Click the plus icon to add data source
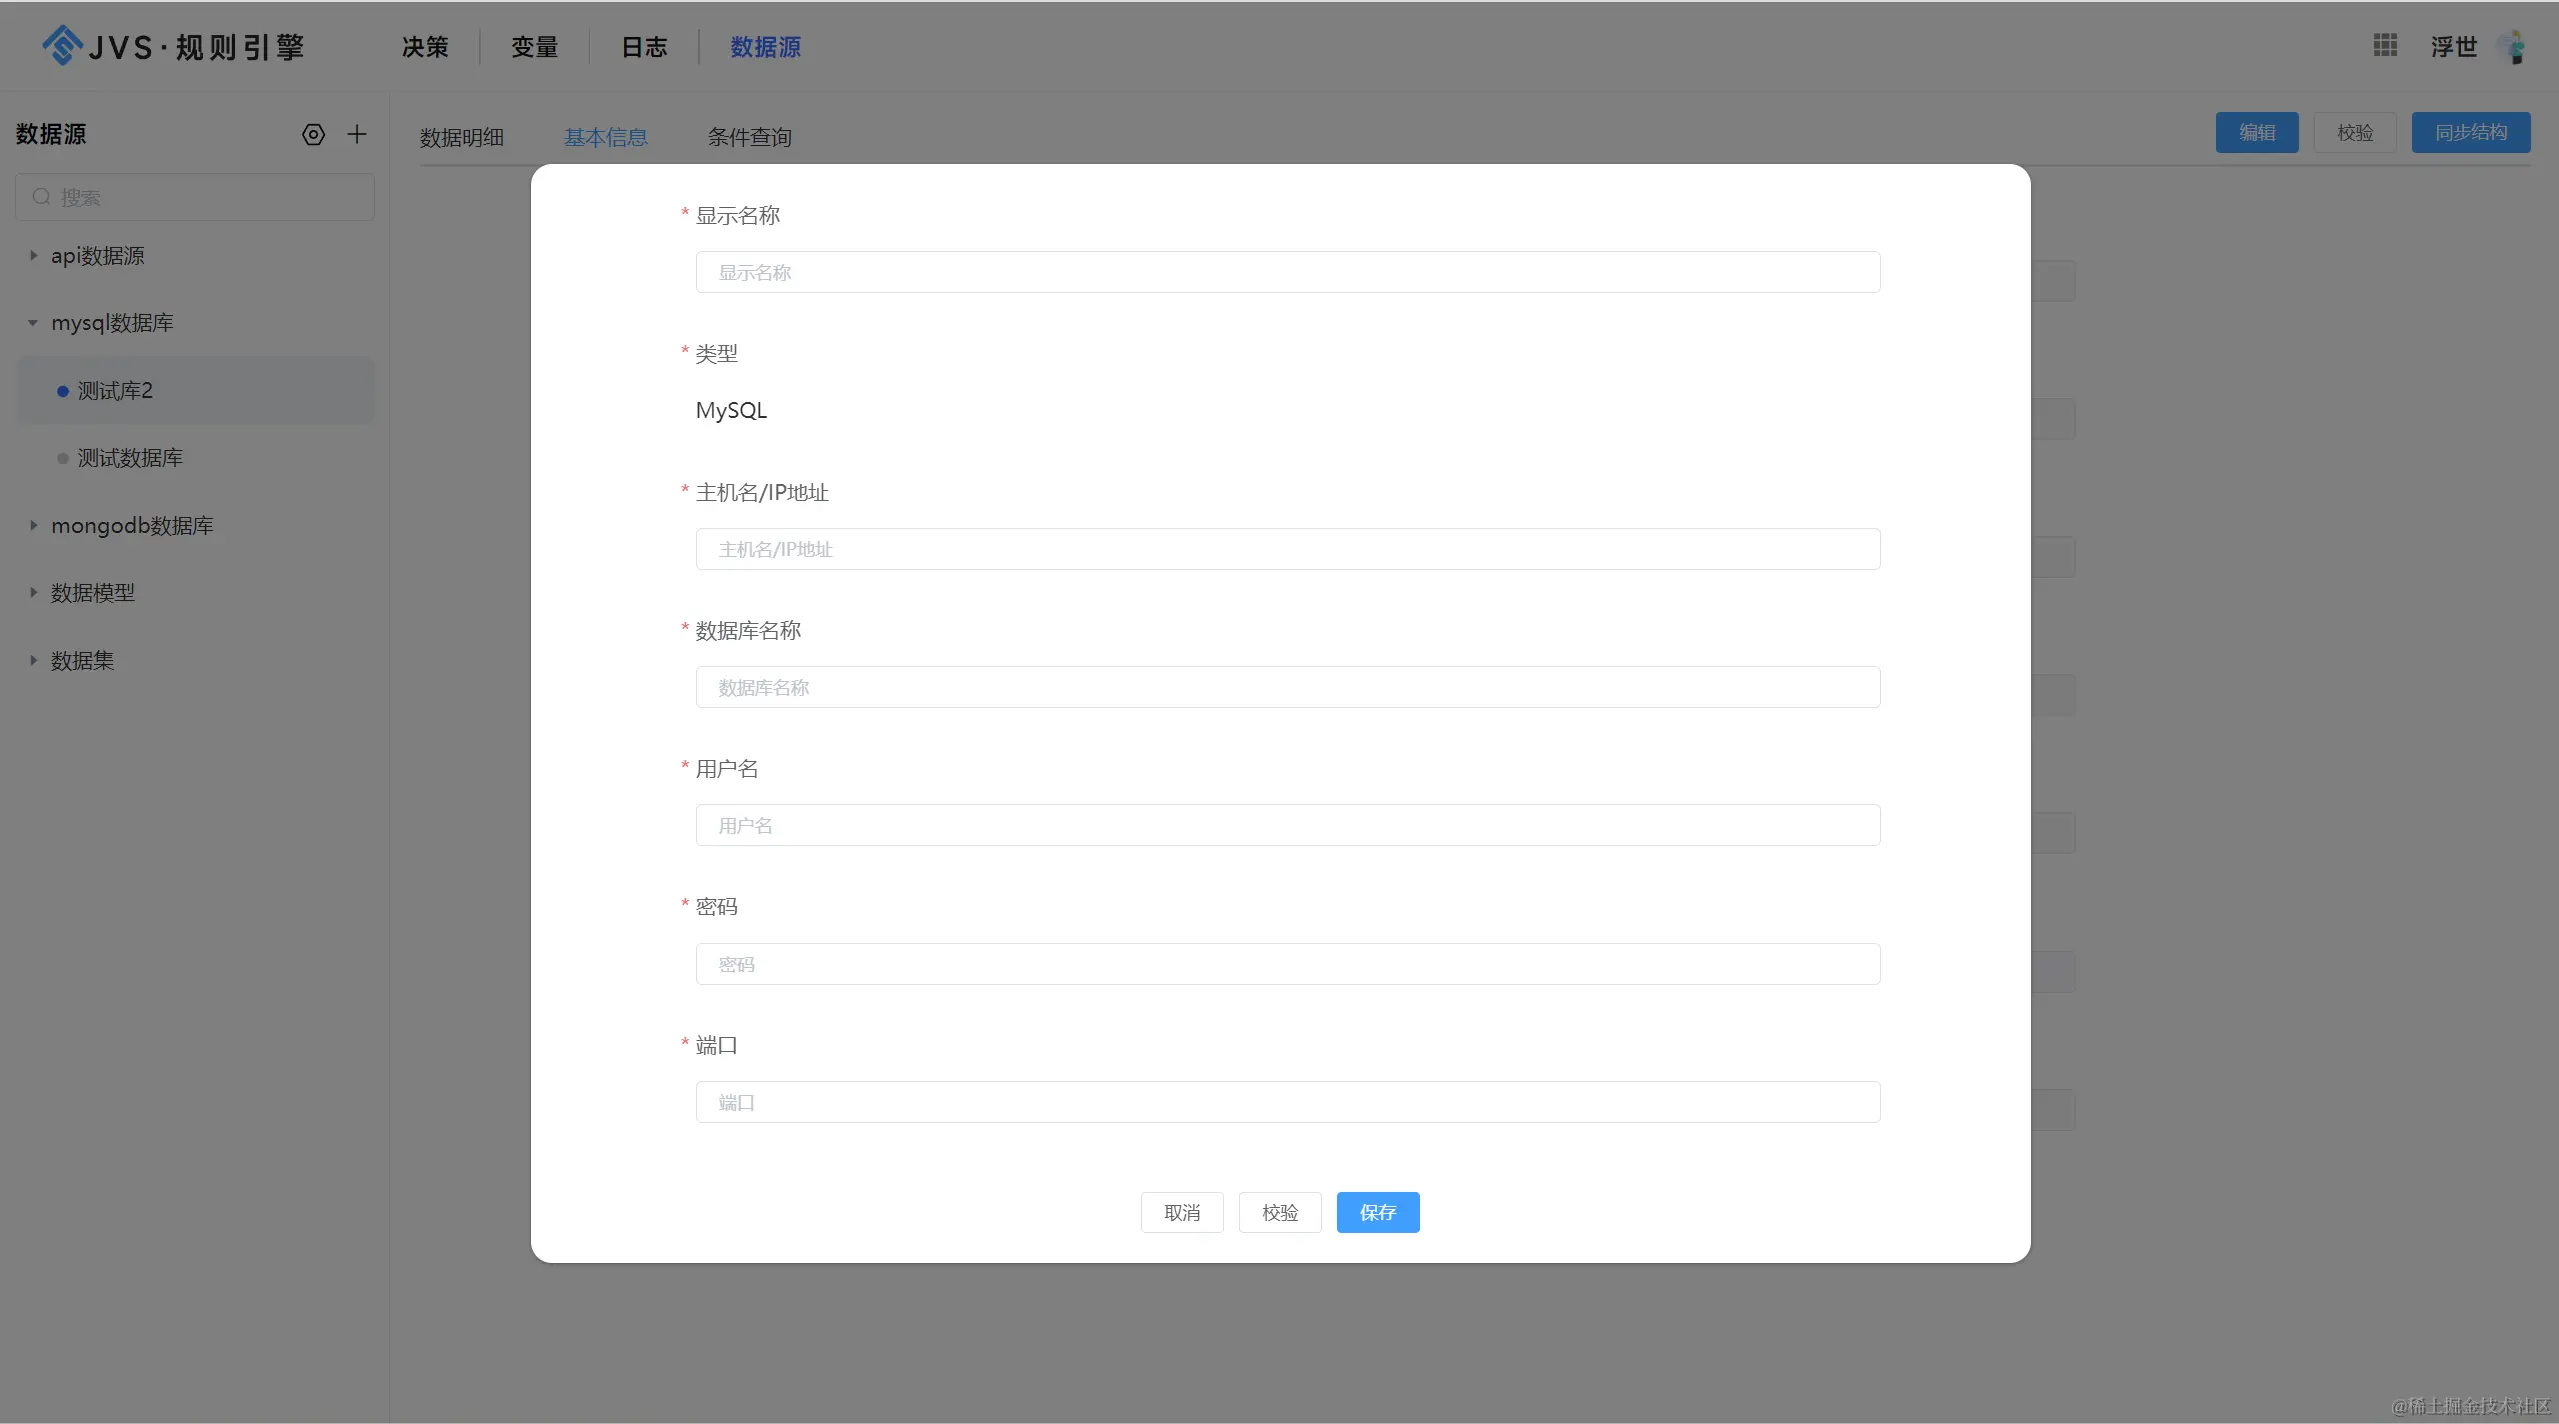This screenshot has width=2559, height=1424. point(357,135)
